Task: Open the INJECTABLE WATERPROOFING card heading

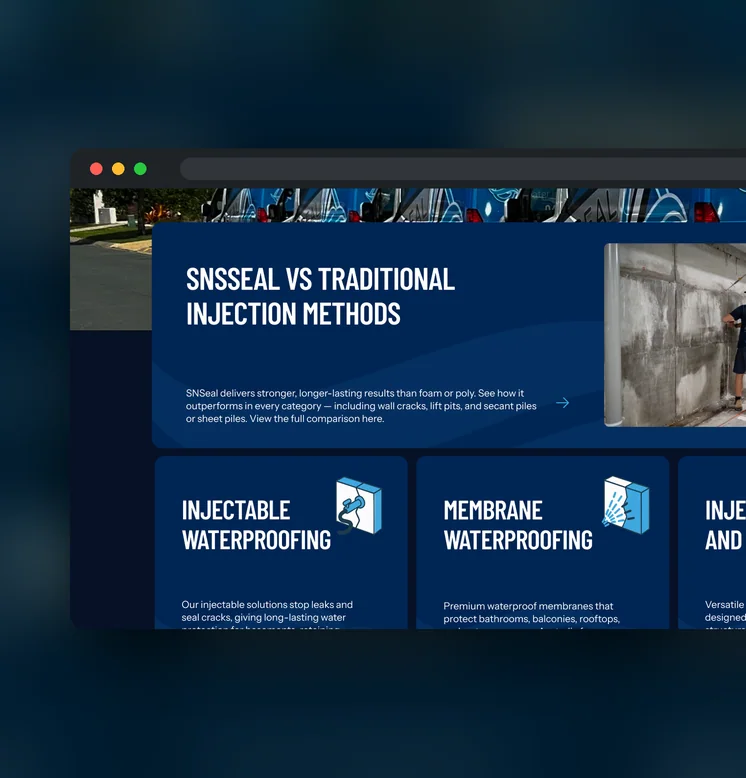Action: click(x=256, y=525)
